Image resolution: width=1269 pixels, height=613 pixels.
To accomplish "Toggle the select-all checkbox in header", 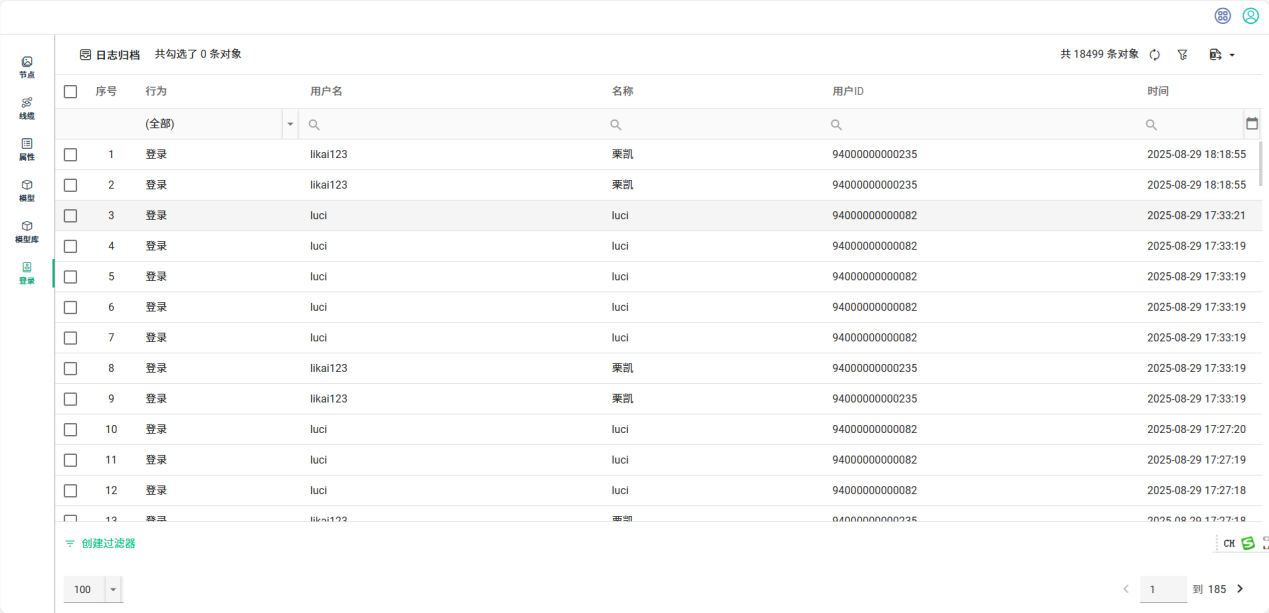I will coord(70,92).
